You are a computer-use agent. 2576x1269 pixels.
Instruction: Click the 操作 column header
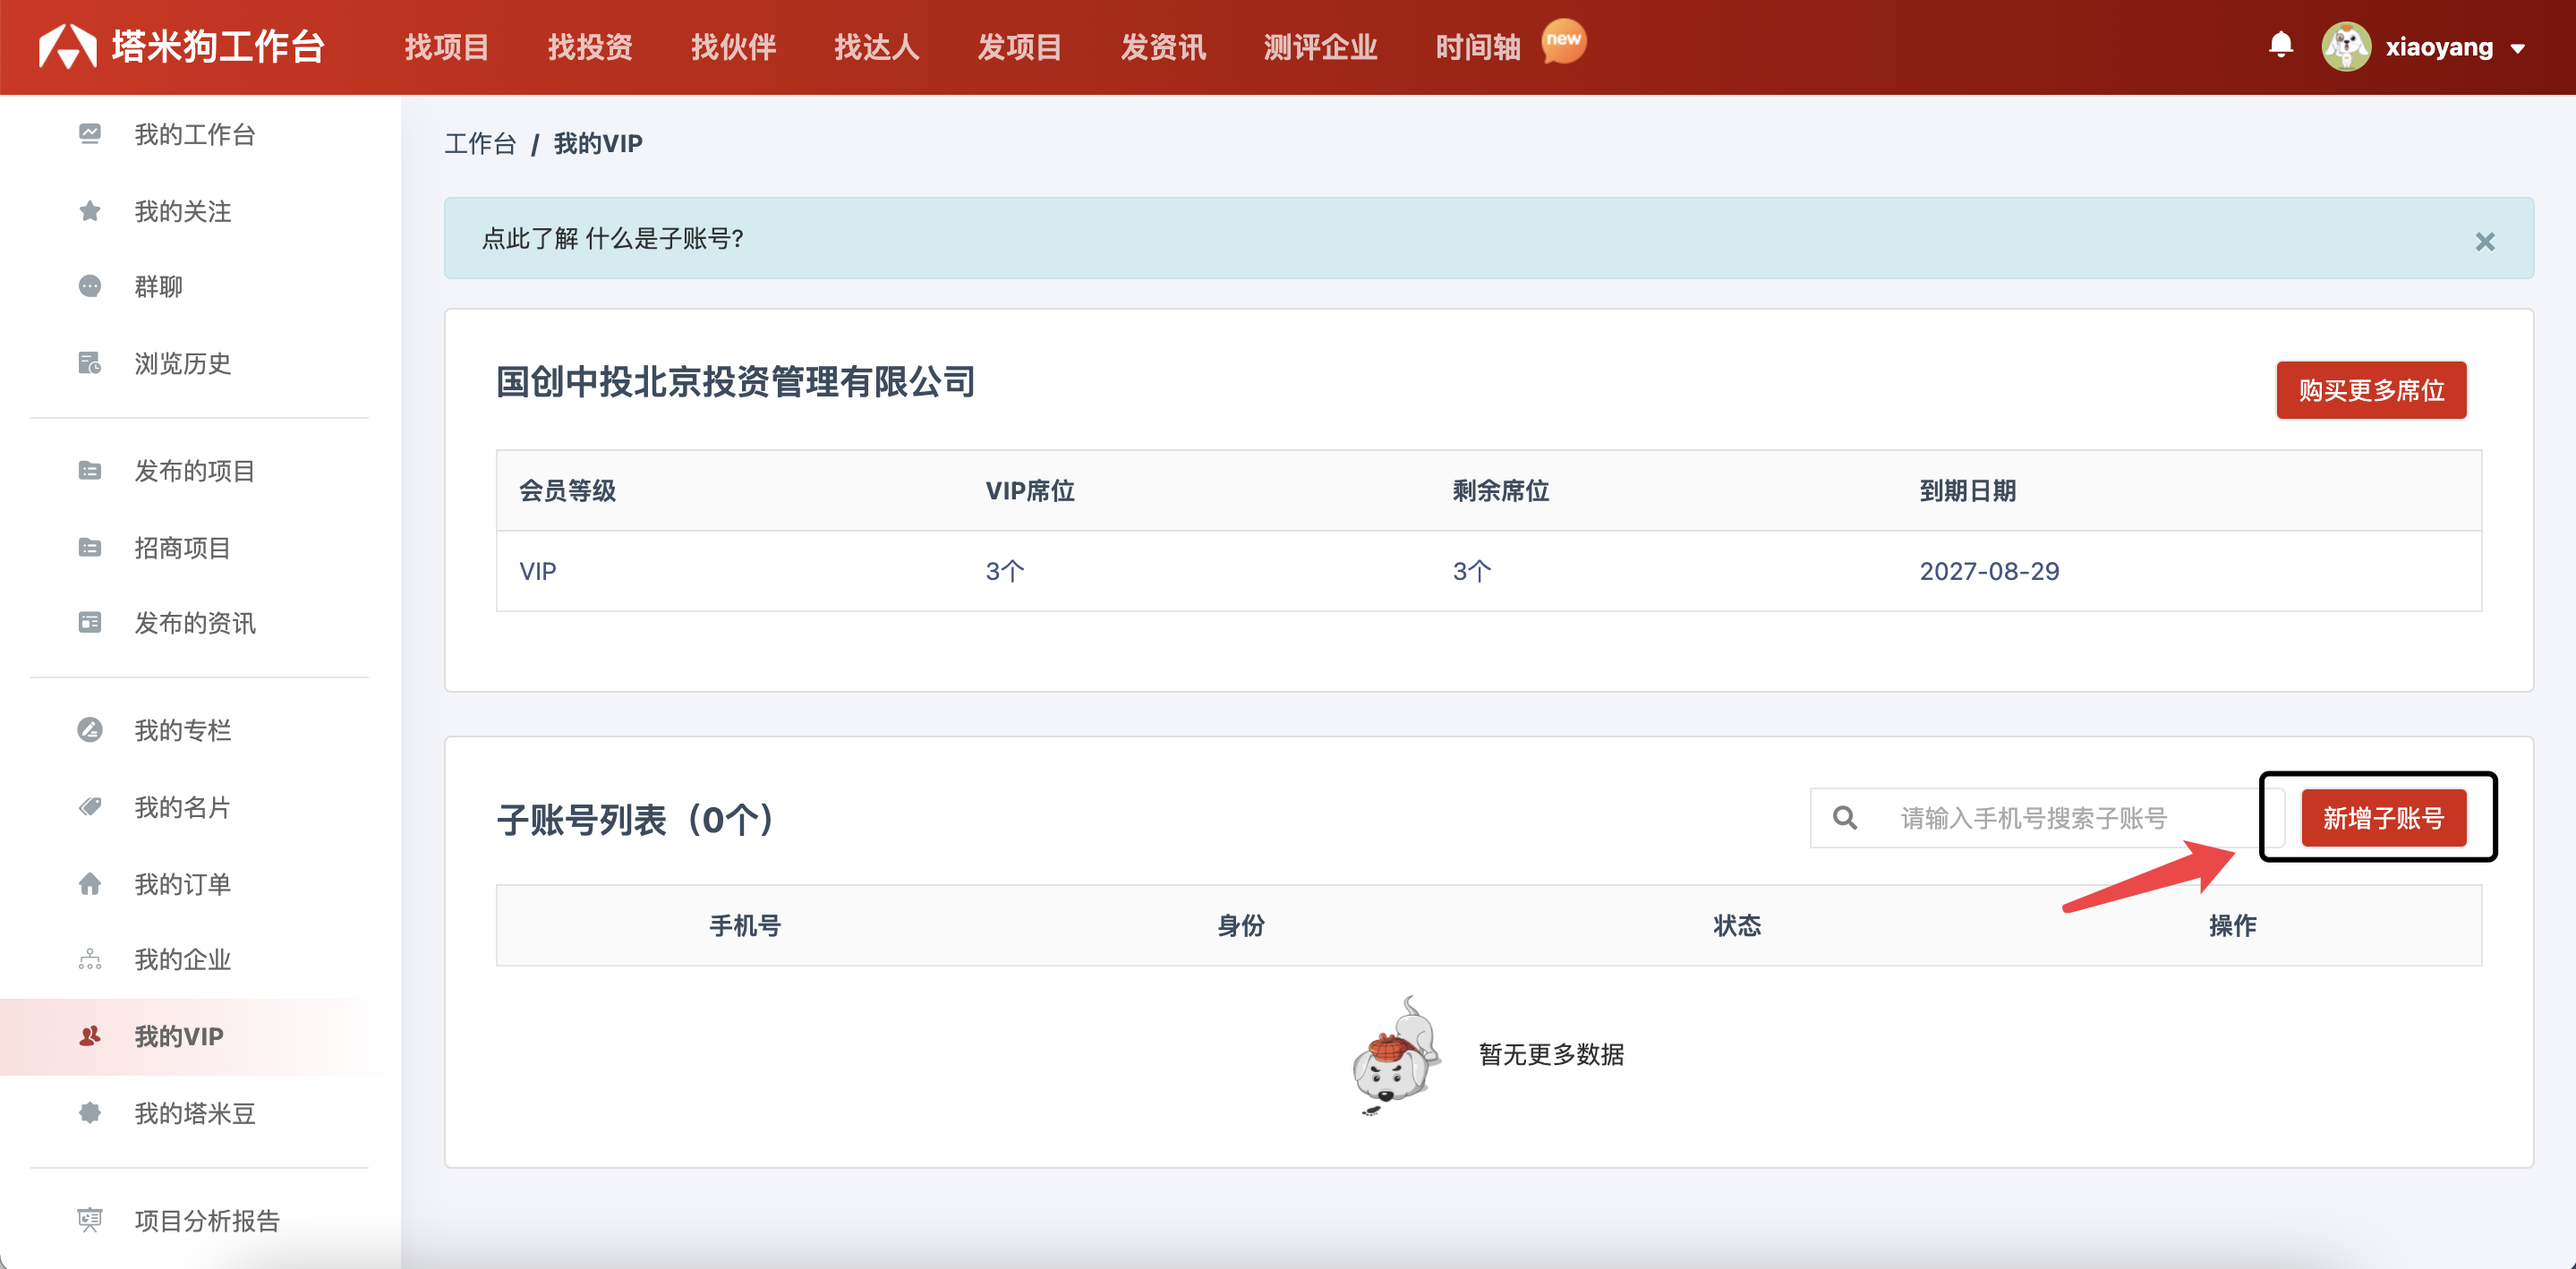coord(2233,925)
